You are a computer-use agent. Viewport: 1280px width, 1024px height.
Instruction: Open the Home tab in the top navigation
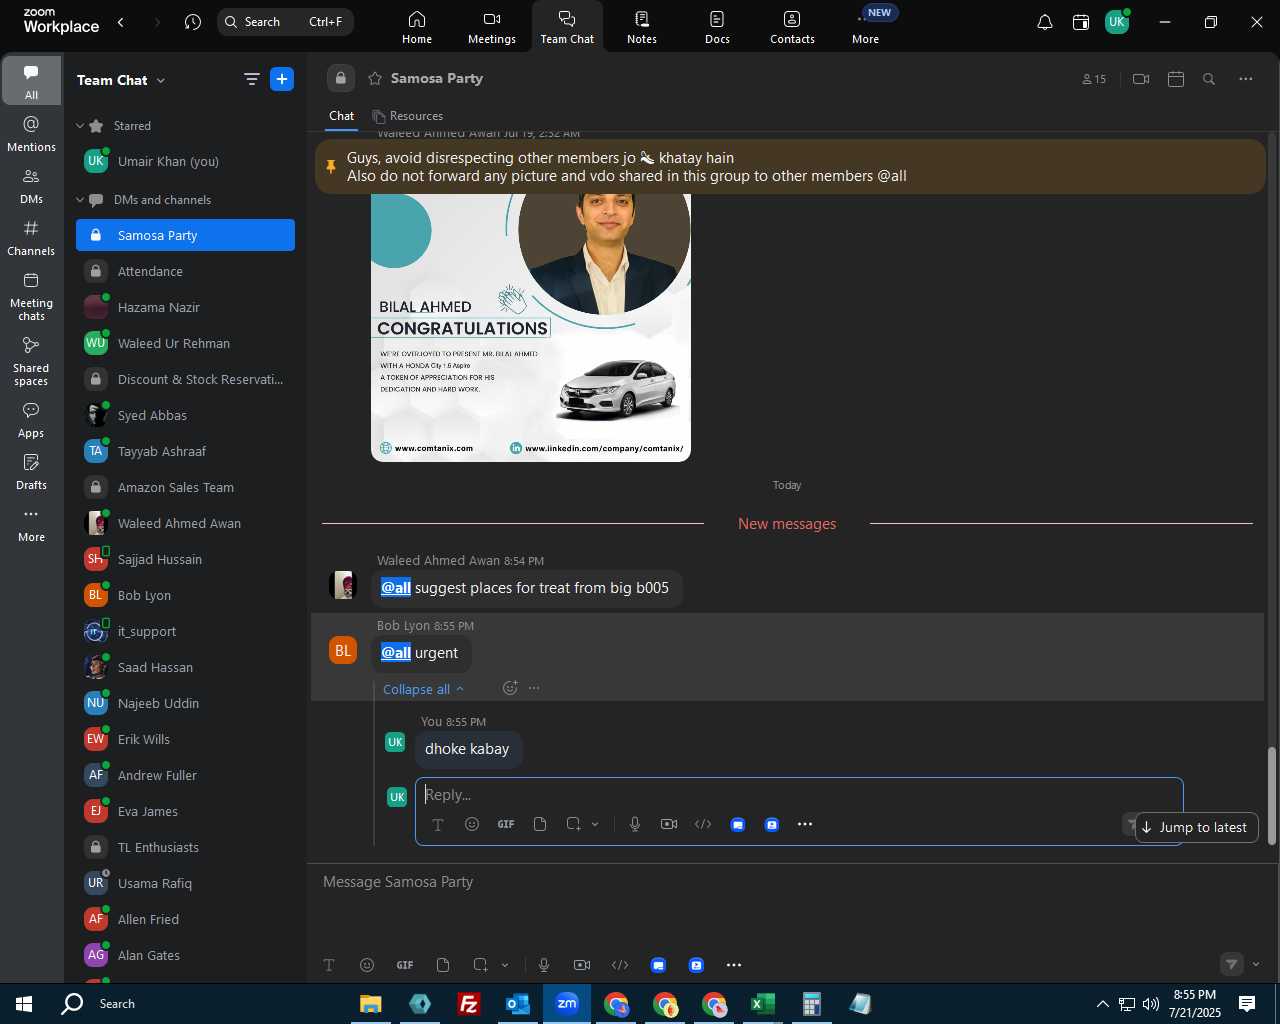point(417,27)
